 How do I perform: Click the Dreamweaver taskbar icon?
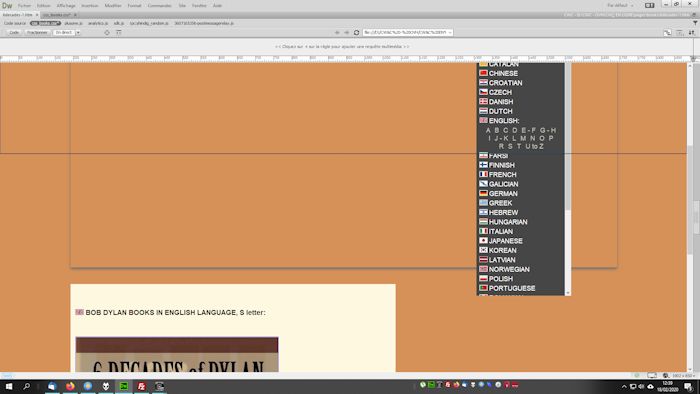[124, 386]
